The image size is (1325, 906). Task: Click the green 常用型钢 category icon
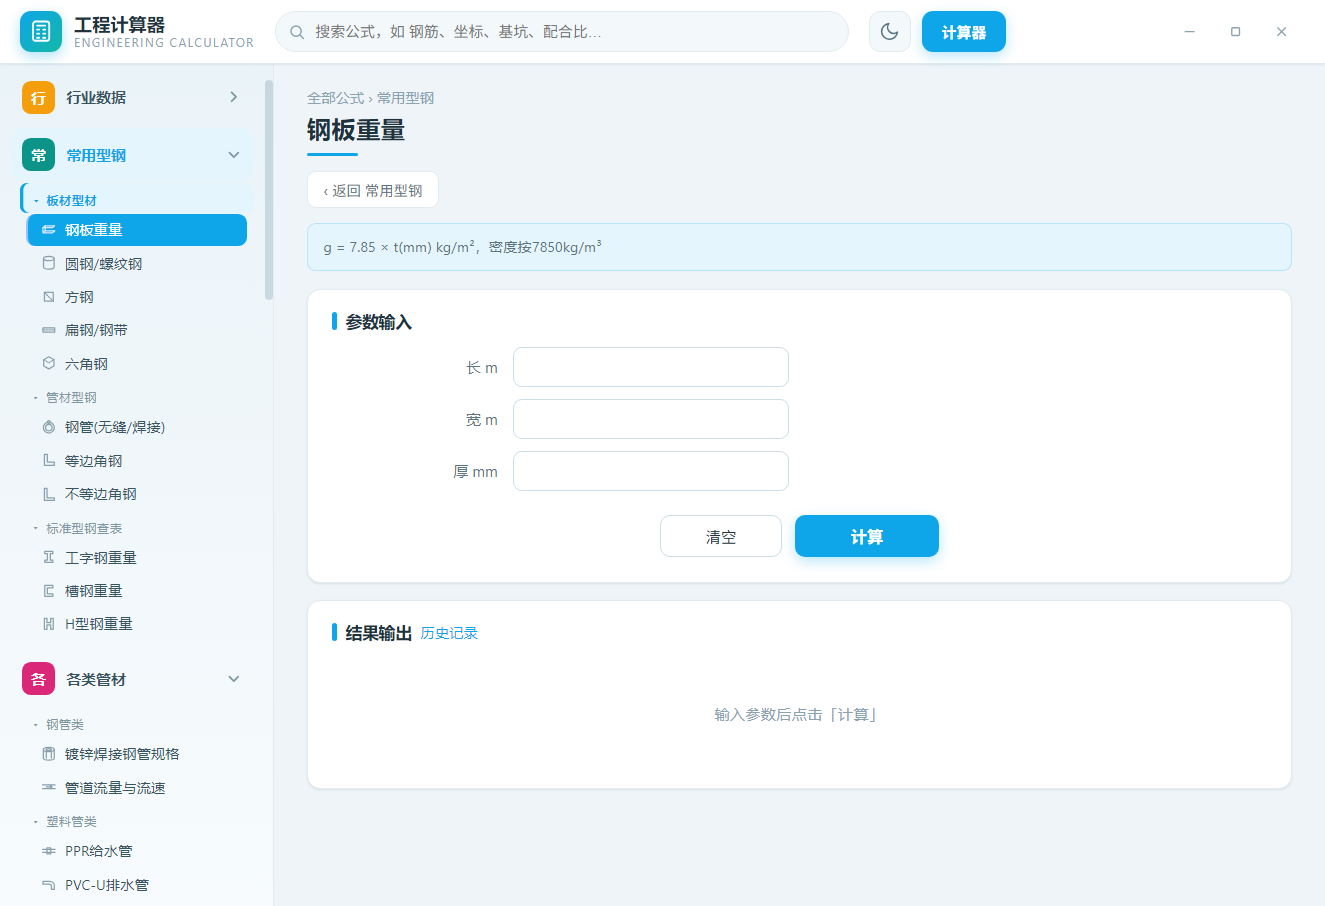click(38, 155)
